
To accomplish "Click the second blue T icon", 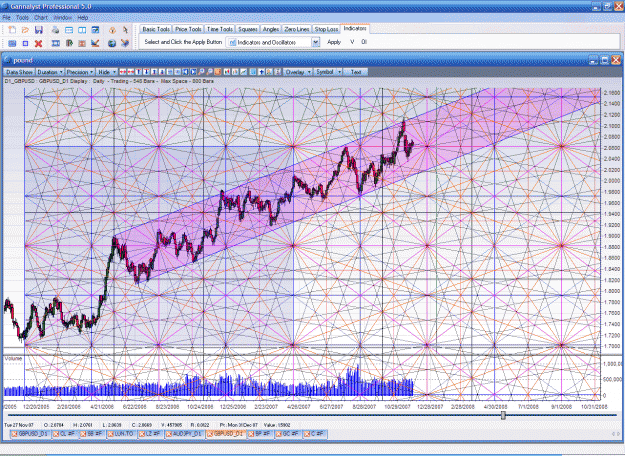I will 147,72.
